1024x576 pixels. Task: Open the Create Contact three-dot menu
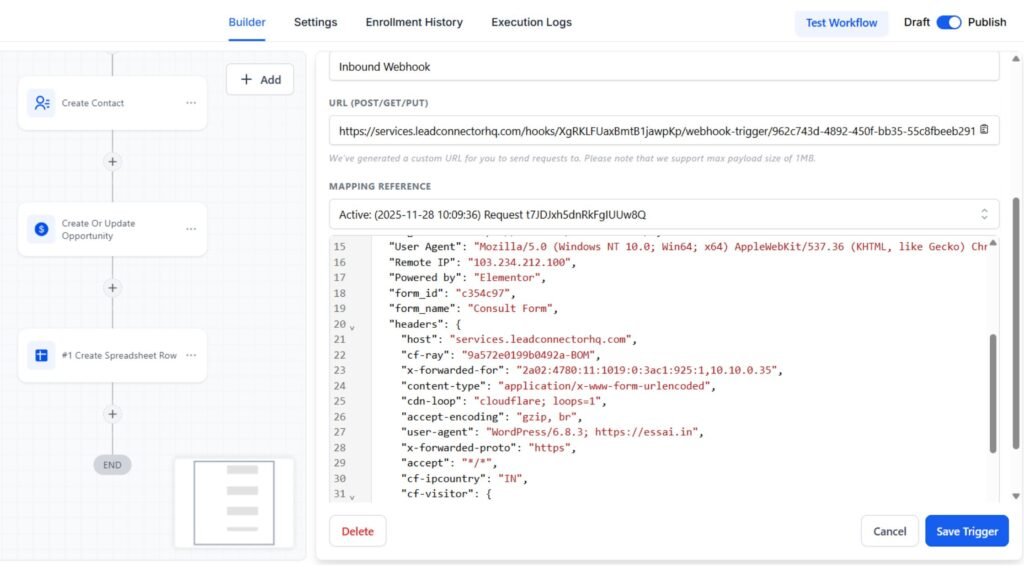[x=191, y=102]
